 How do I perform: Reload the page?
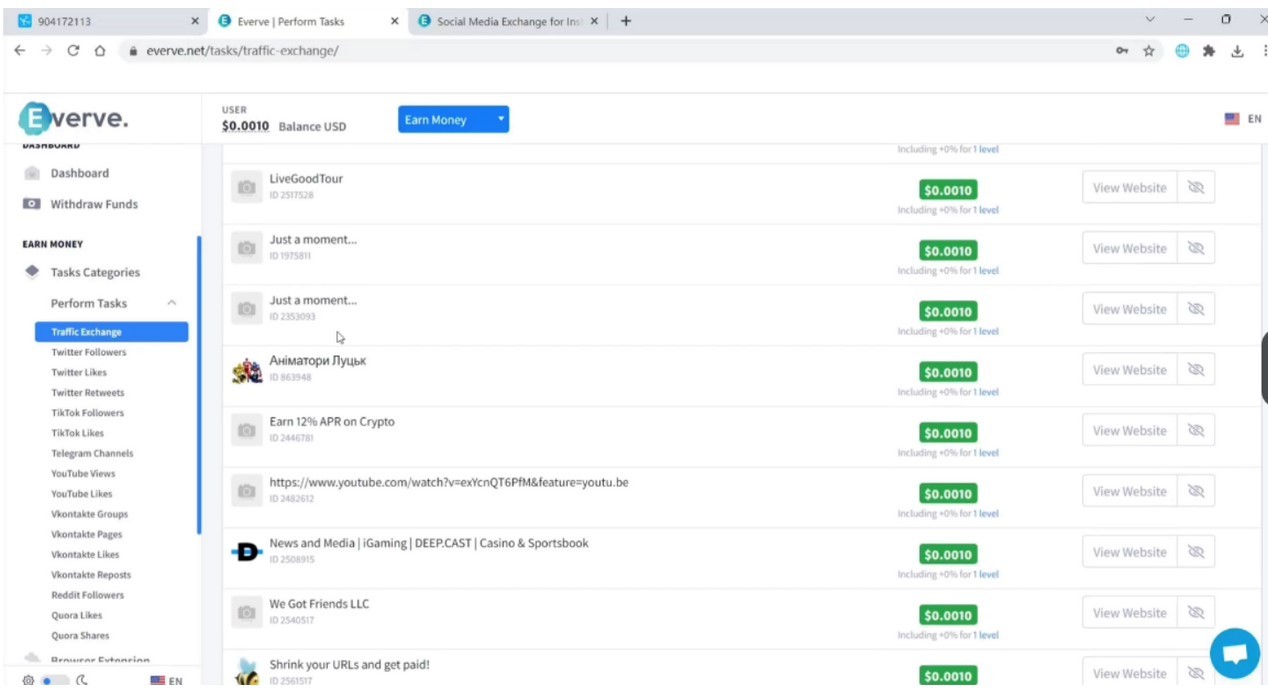[73, 51]
